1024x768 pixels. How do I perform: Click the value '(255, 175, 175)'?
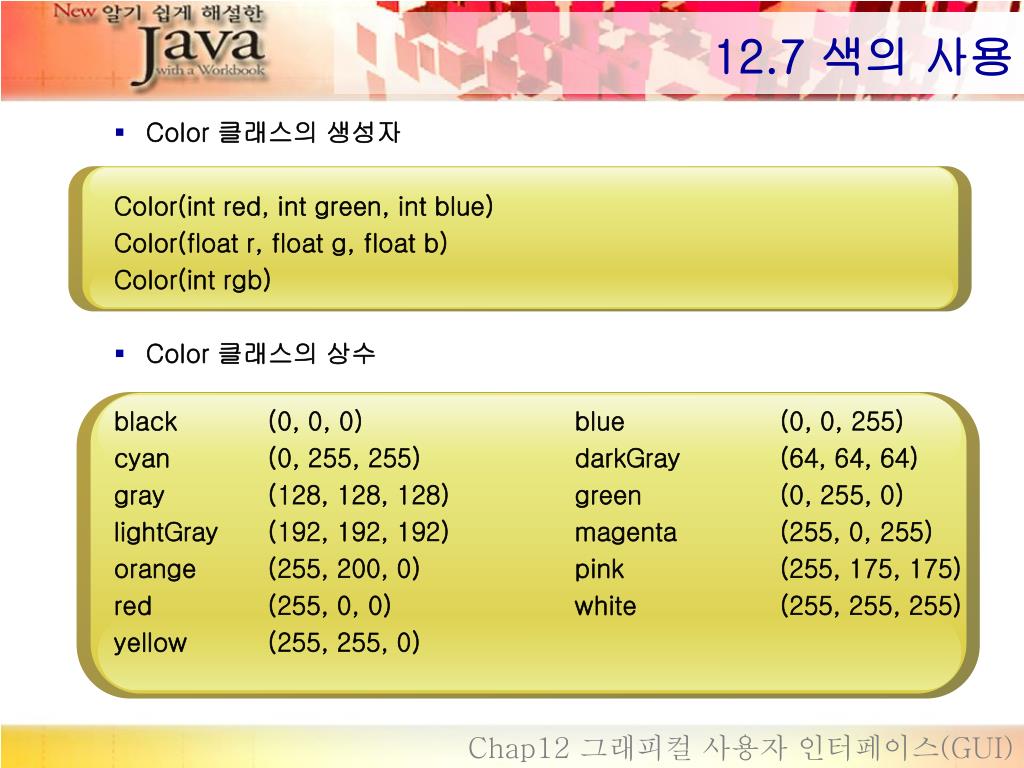click(871, 569)
